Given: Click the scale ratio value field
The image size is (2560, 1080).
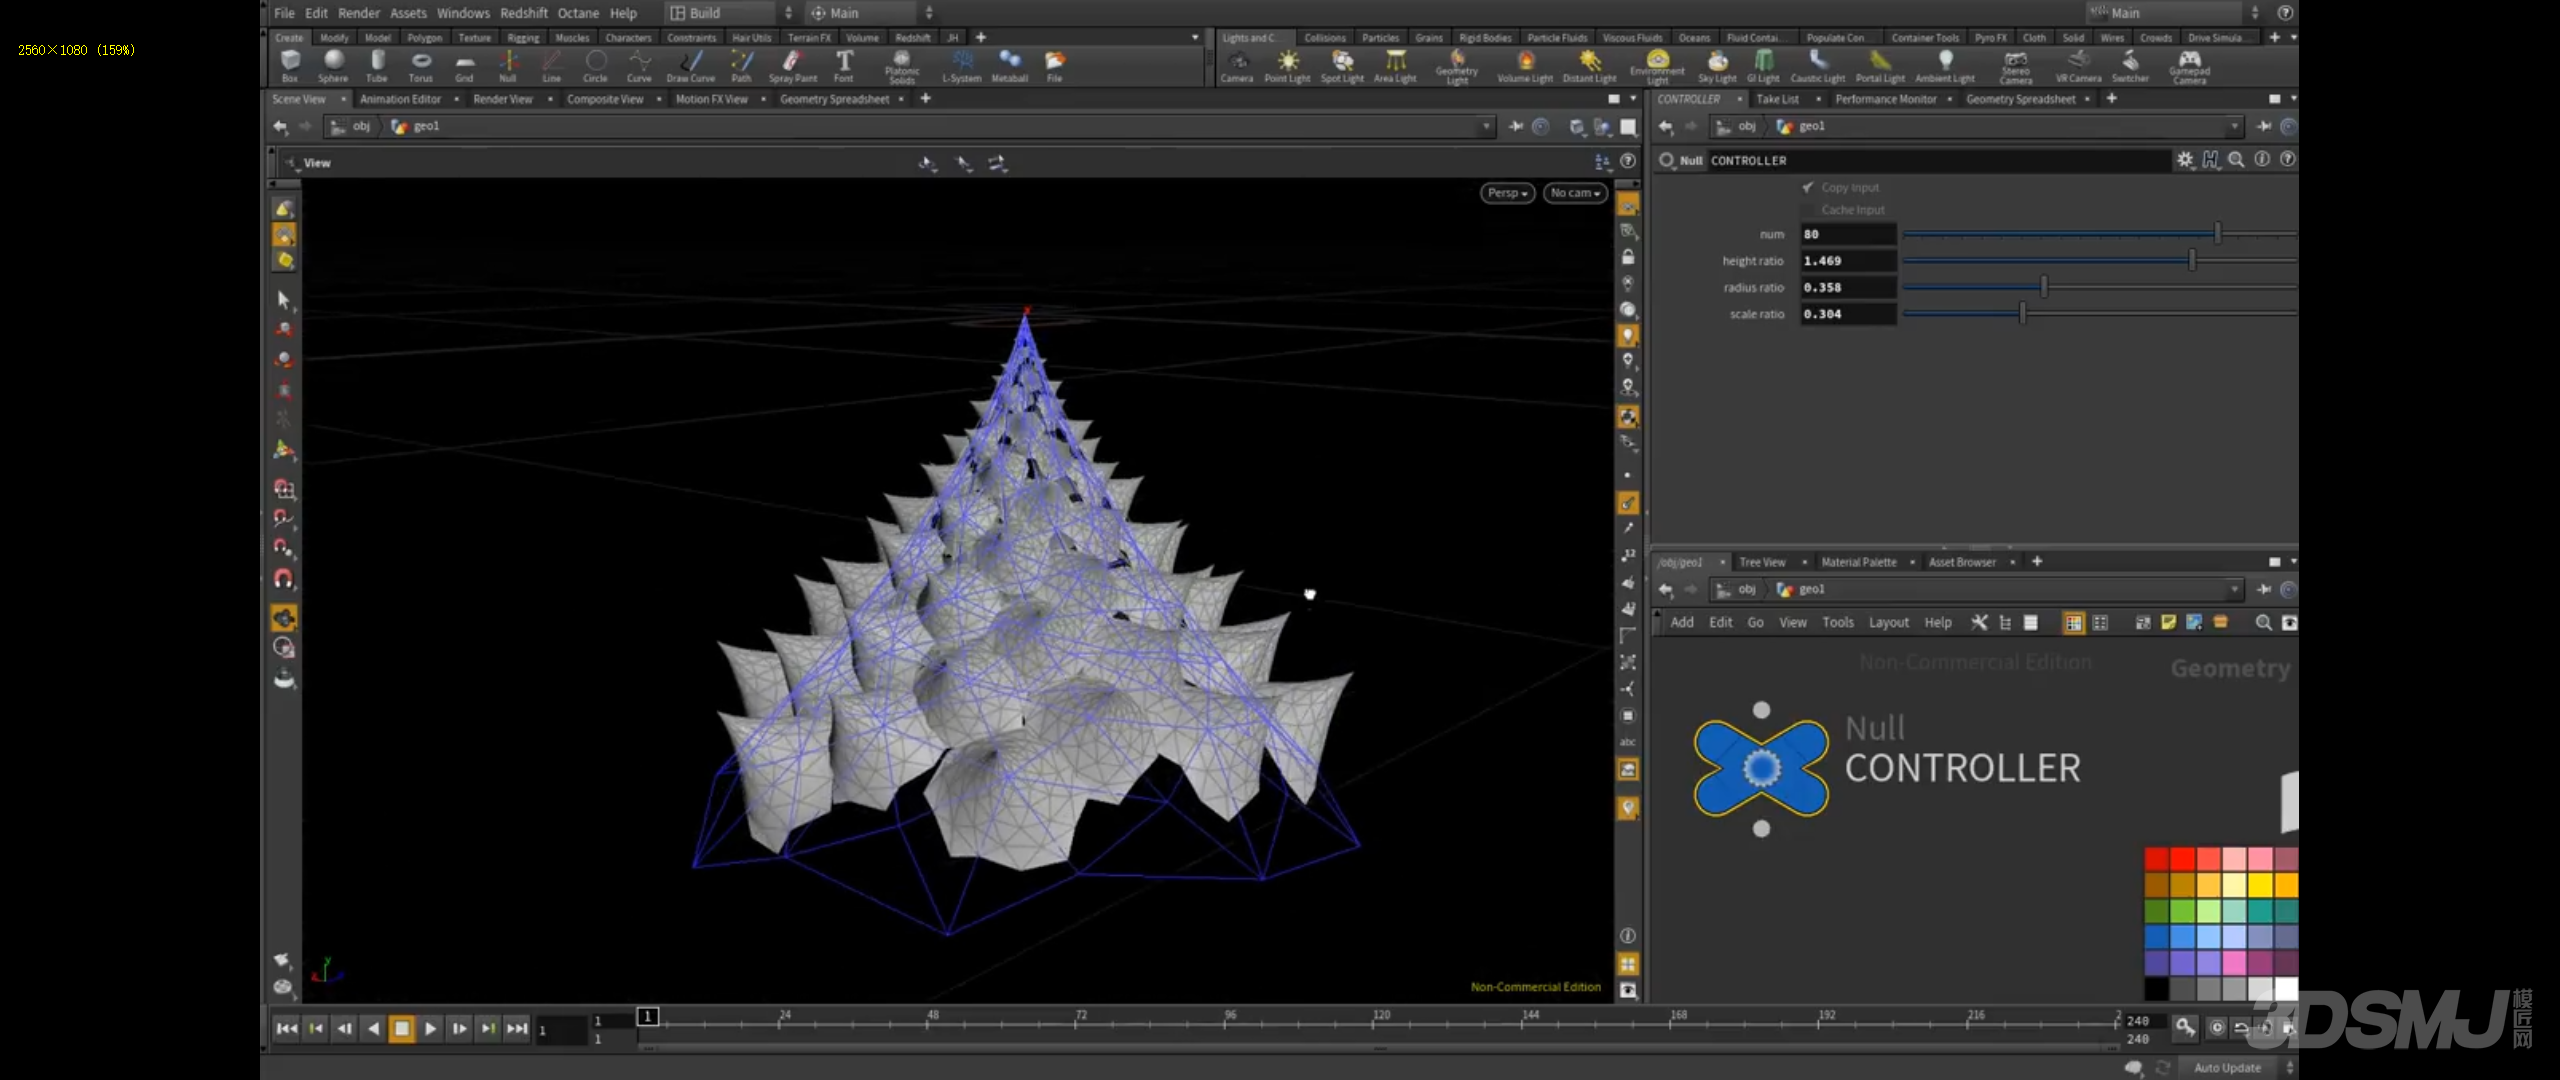Looking at the screenshot, I should pos(1848,314).
